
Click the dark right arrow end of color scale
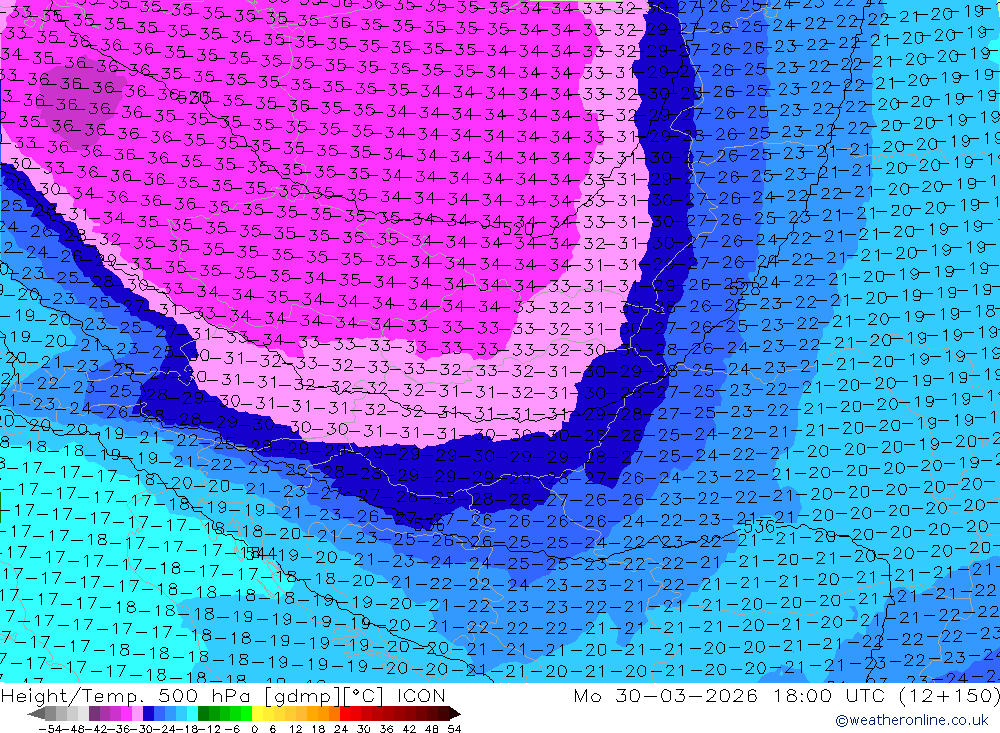454,713
